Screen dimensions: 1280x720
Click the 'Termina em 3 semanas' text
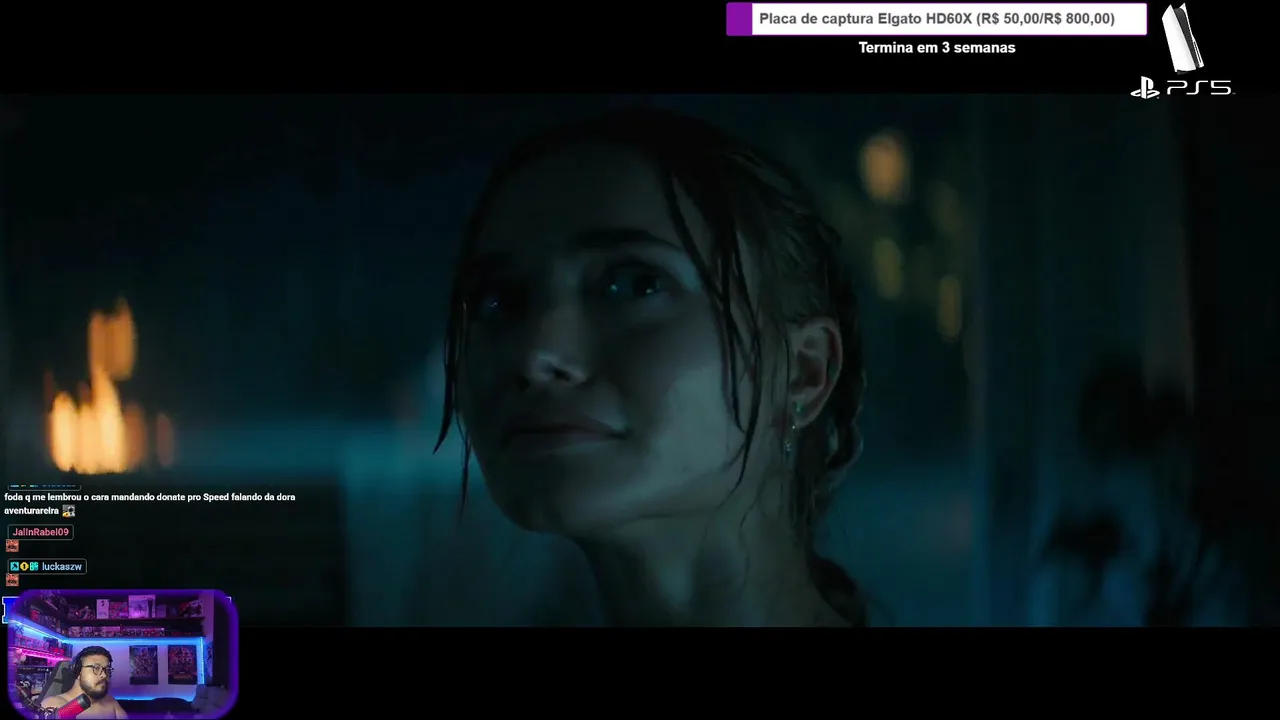(936, 48)
